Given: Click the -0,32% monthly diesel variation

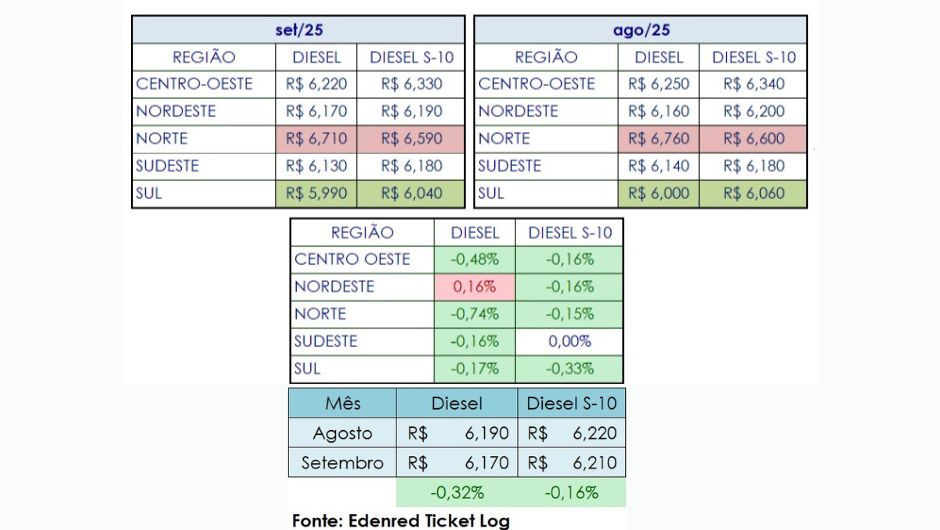Looking at the screenshot, I should (457, 492).
